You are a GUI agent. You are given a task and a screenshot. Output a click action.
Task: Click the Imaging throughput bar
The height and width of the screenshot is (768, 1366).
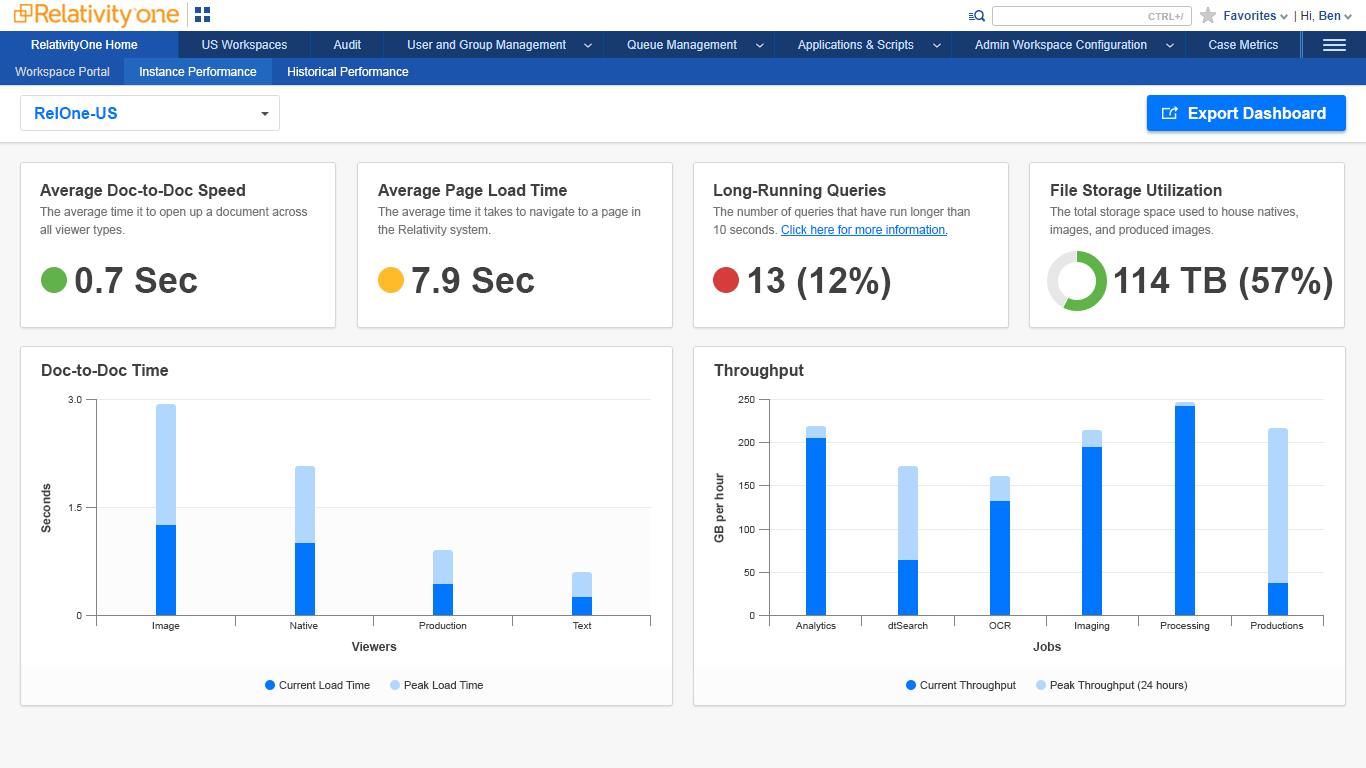tap(1092, 523)
